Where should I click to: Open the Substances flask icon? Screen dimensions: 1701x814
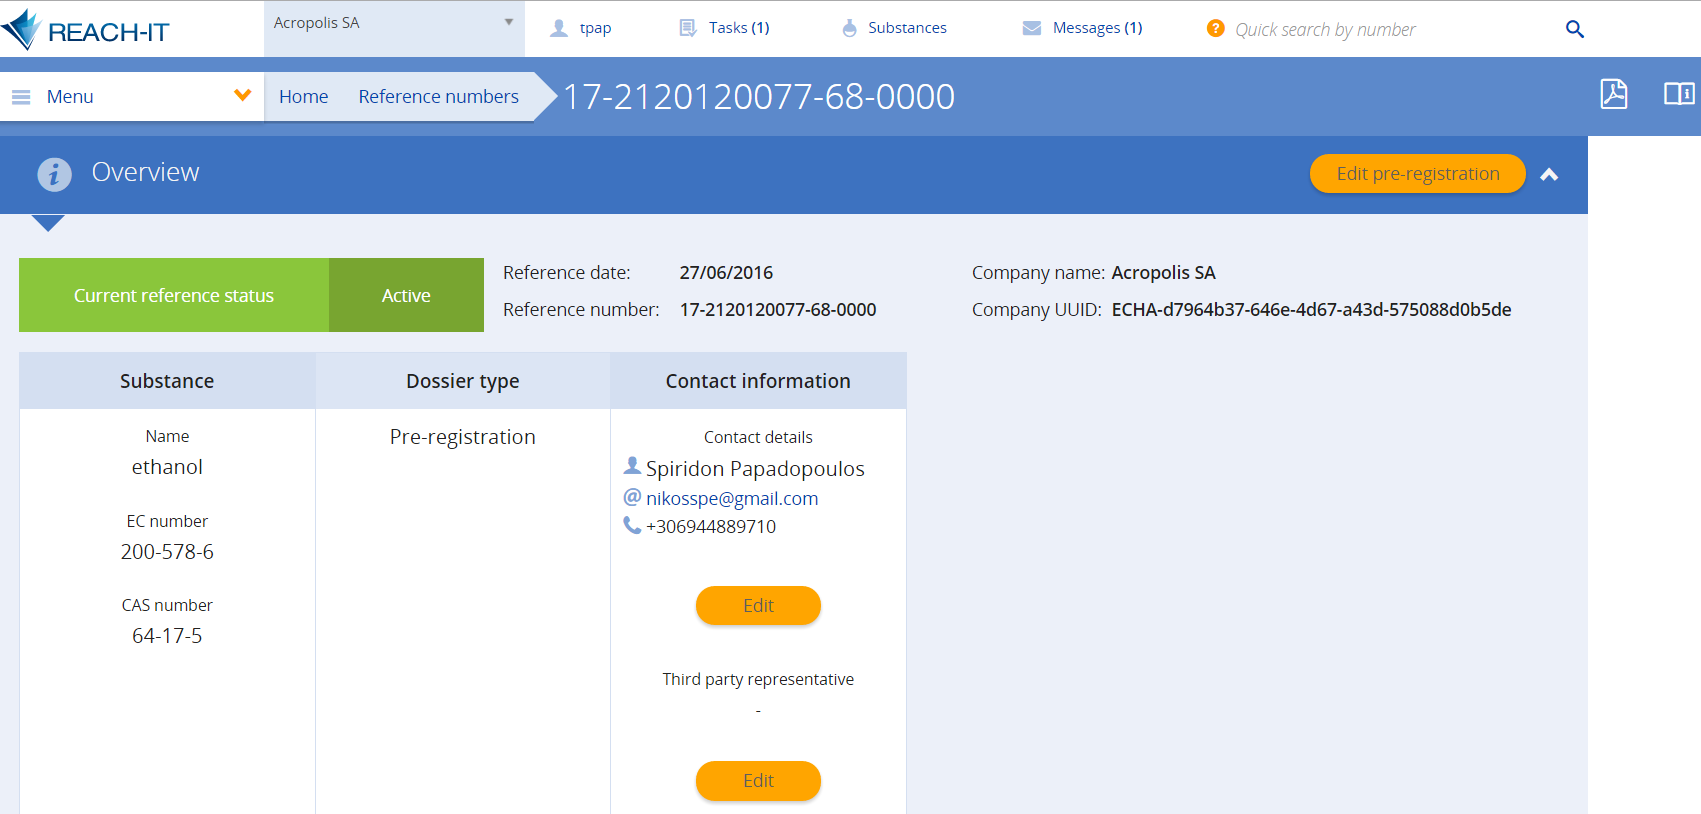[849, 28]
